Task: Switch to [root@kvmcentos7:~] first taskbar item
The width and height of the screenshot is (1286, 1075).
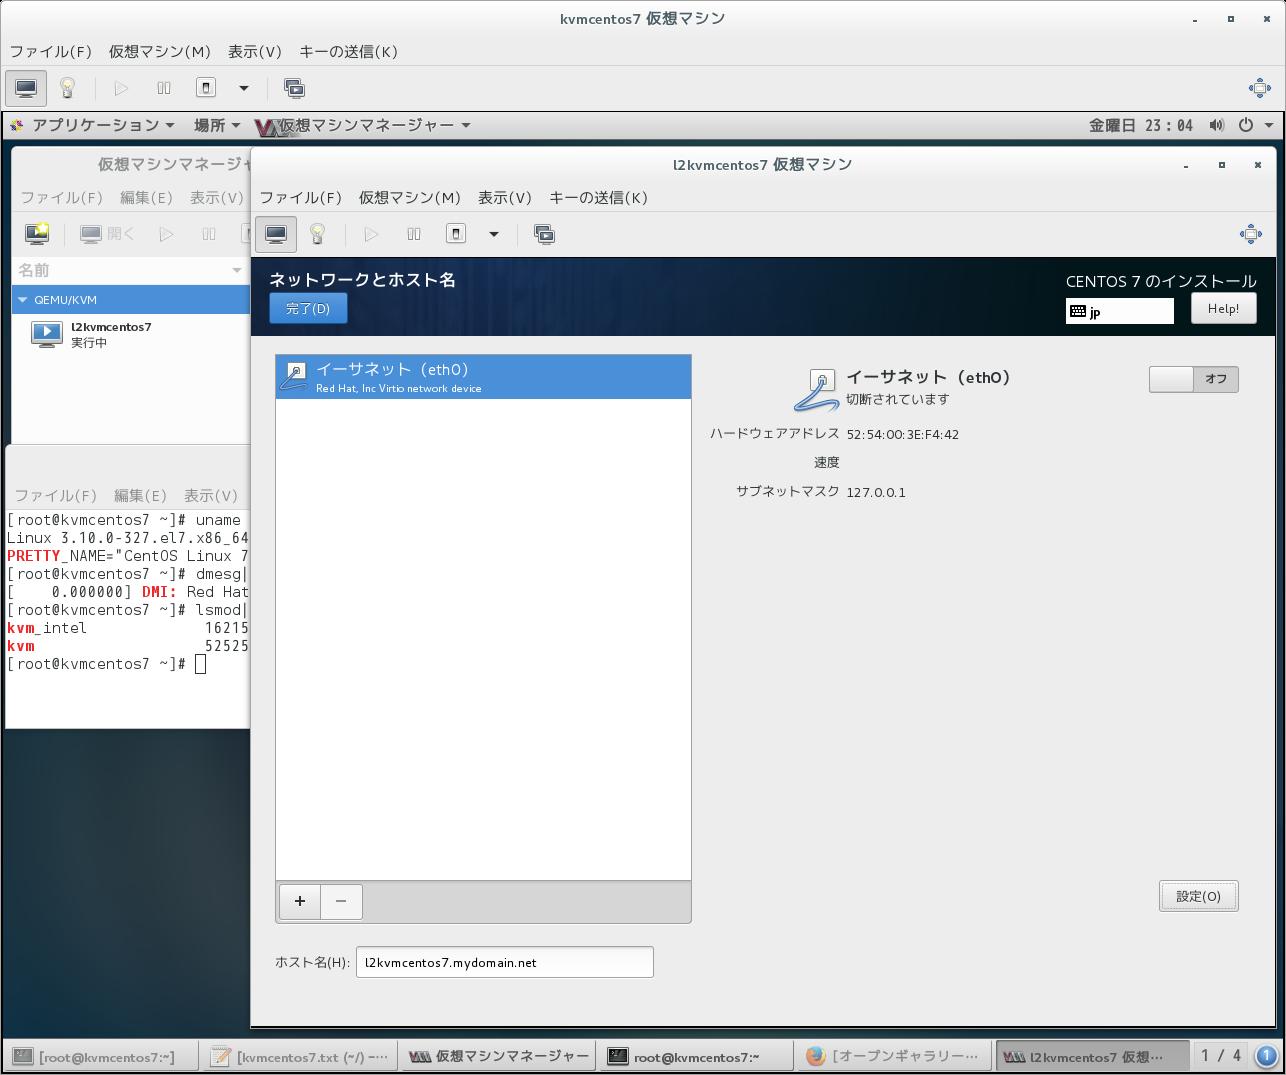Action: (100, 1056)
